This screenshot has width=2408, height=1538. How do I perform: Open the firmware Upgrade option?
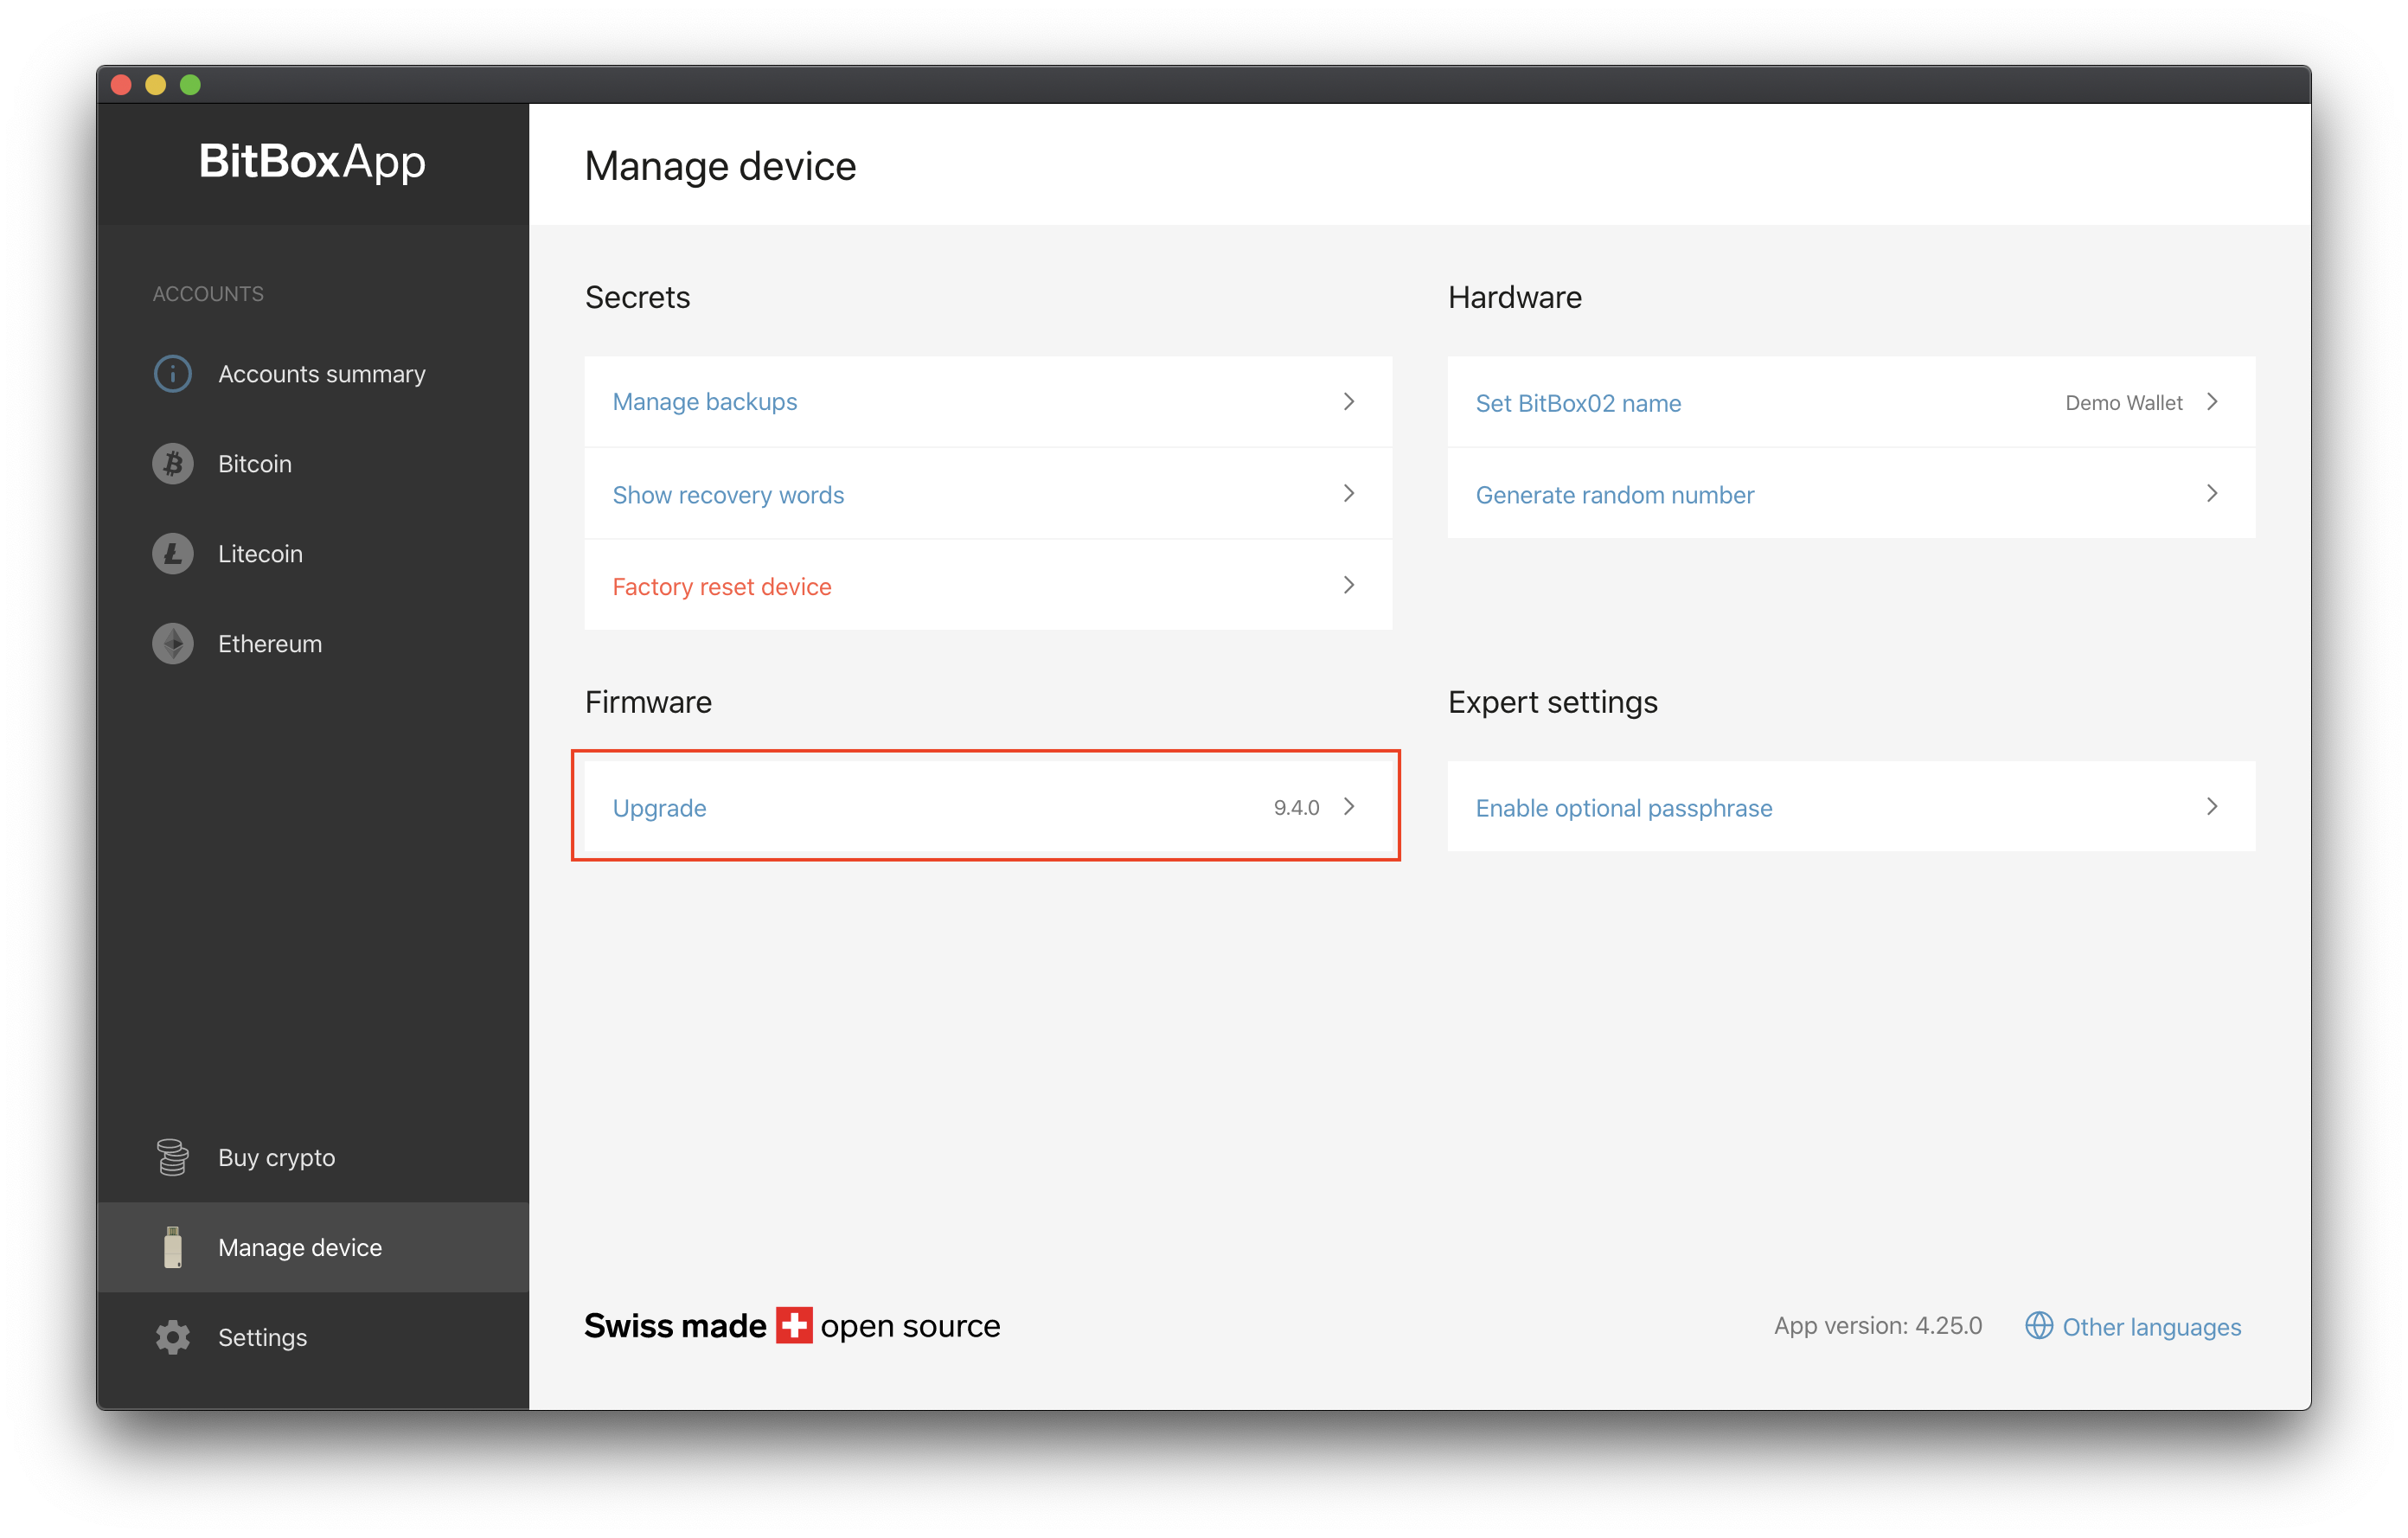point(988,807)
